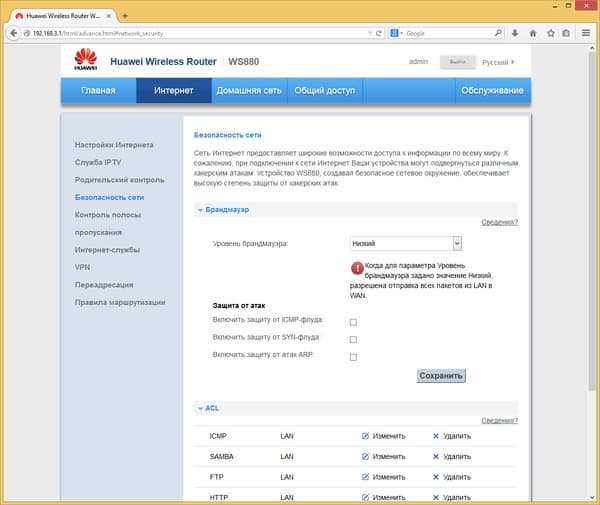Viewport: 600px width, 505px height.
Task: Click the warning icon beside the firewall note
Action: coord(357,268)
